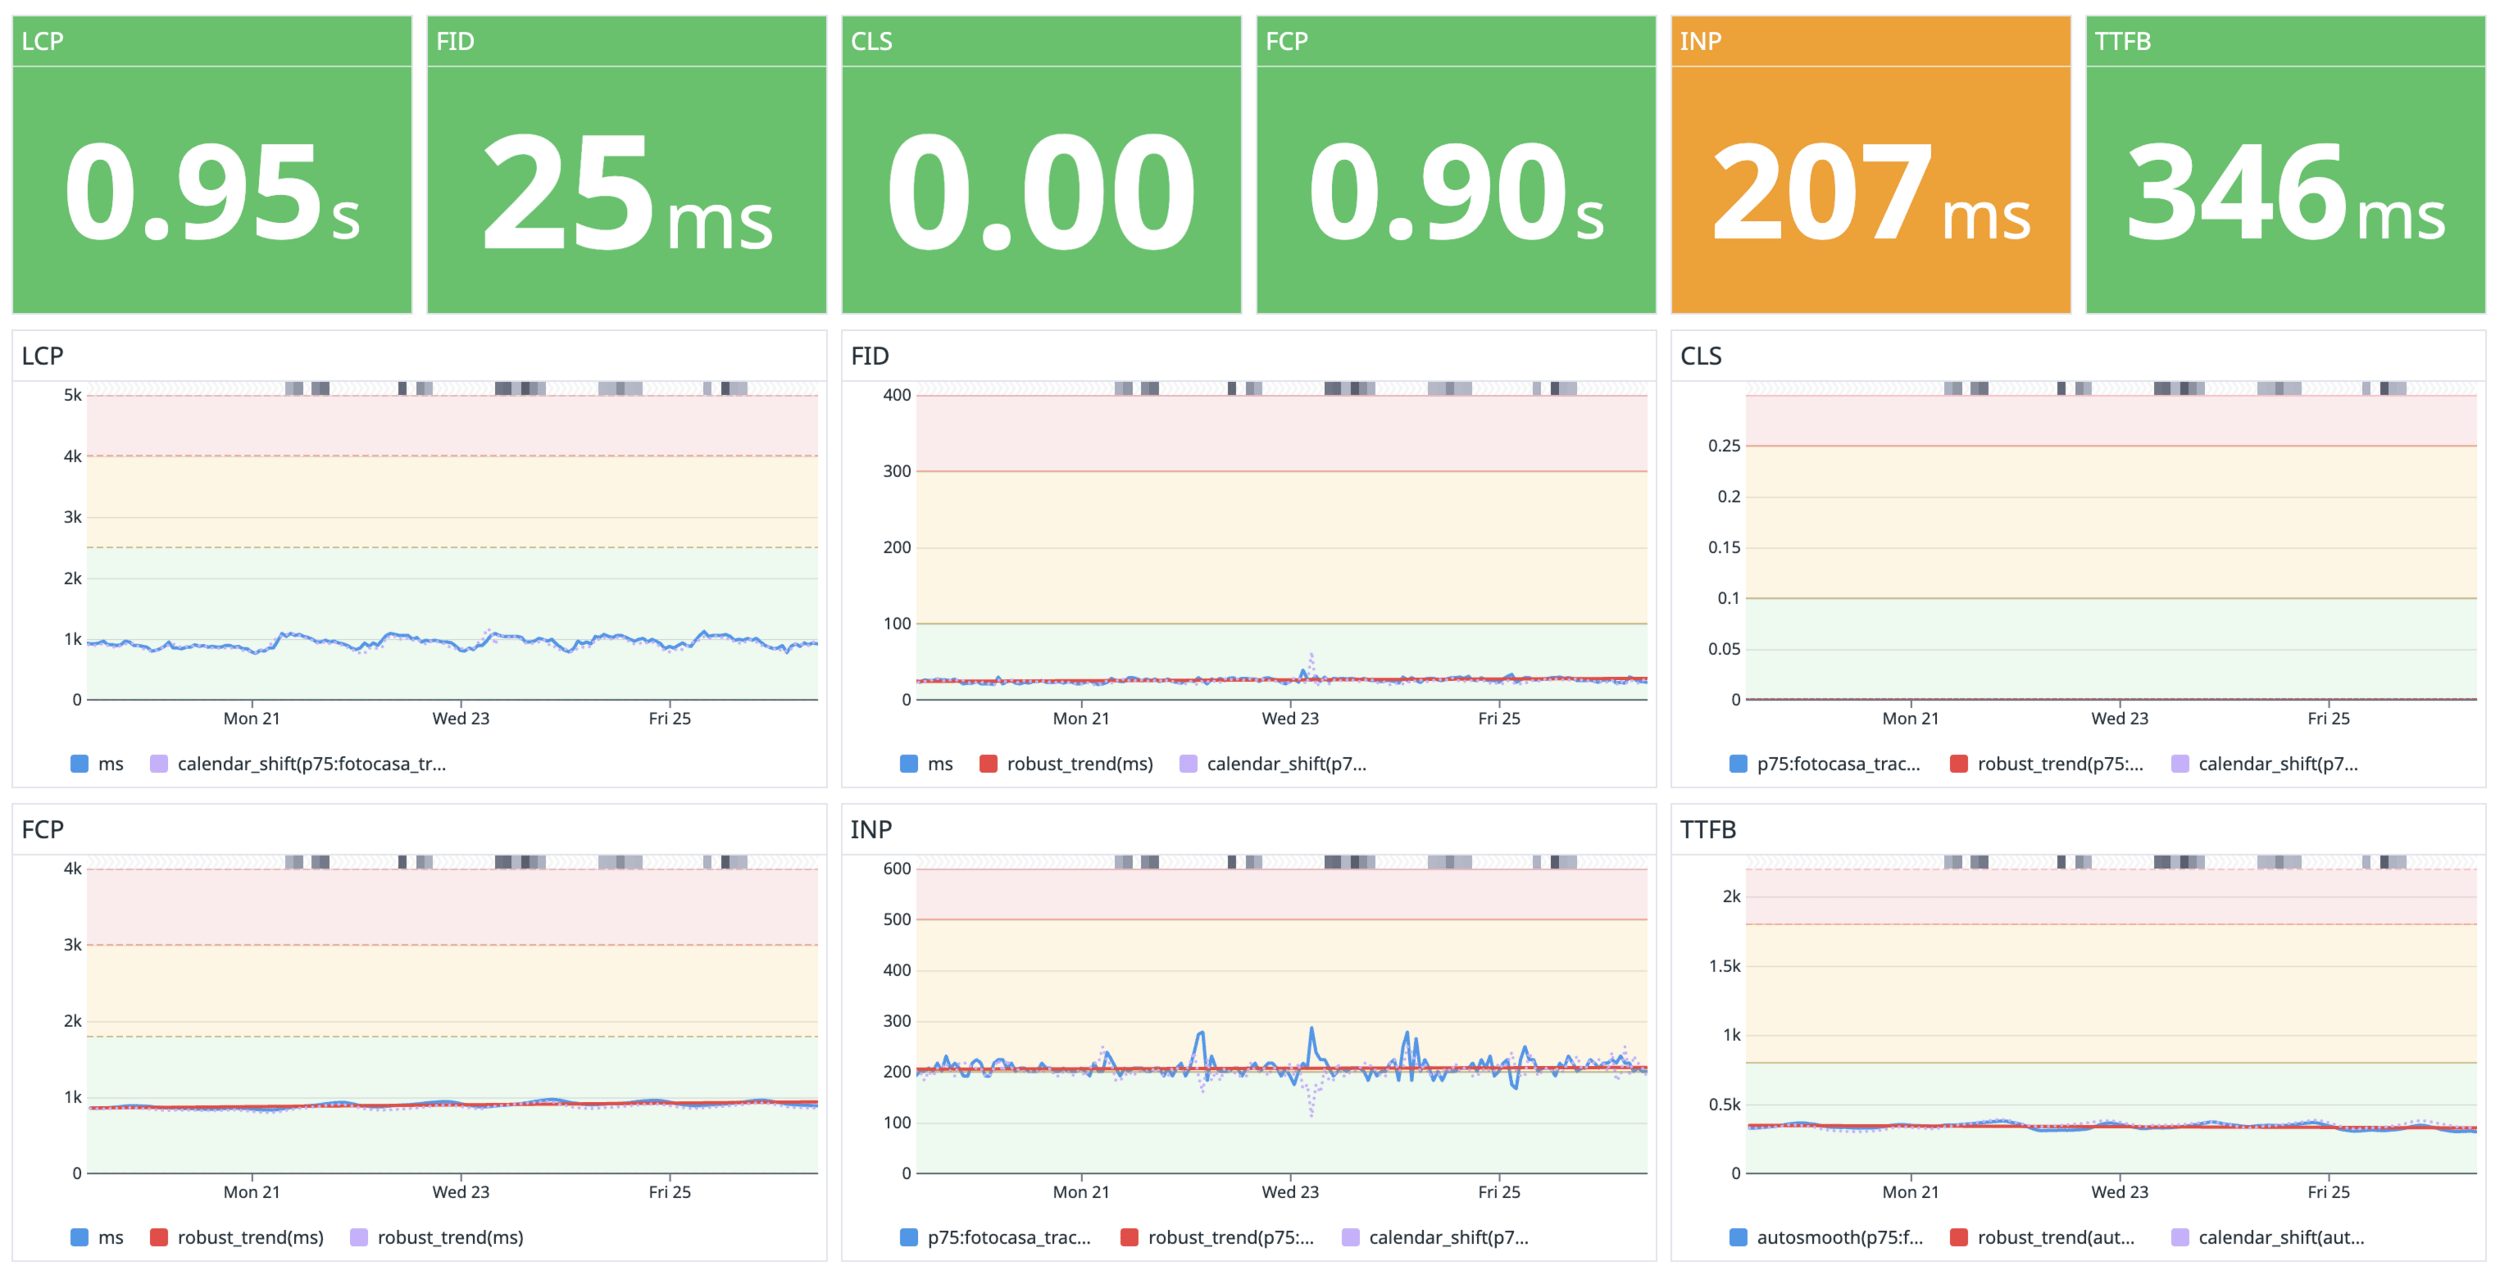Click the Wed 23 tick on TTFB chart
The width and height of the screenshot is (2500, 1275).
pos(2119,1192)
